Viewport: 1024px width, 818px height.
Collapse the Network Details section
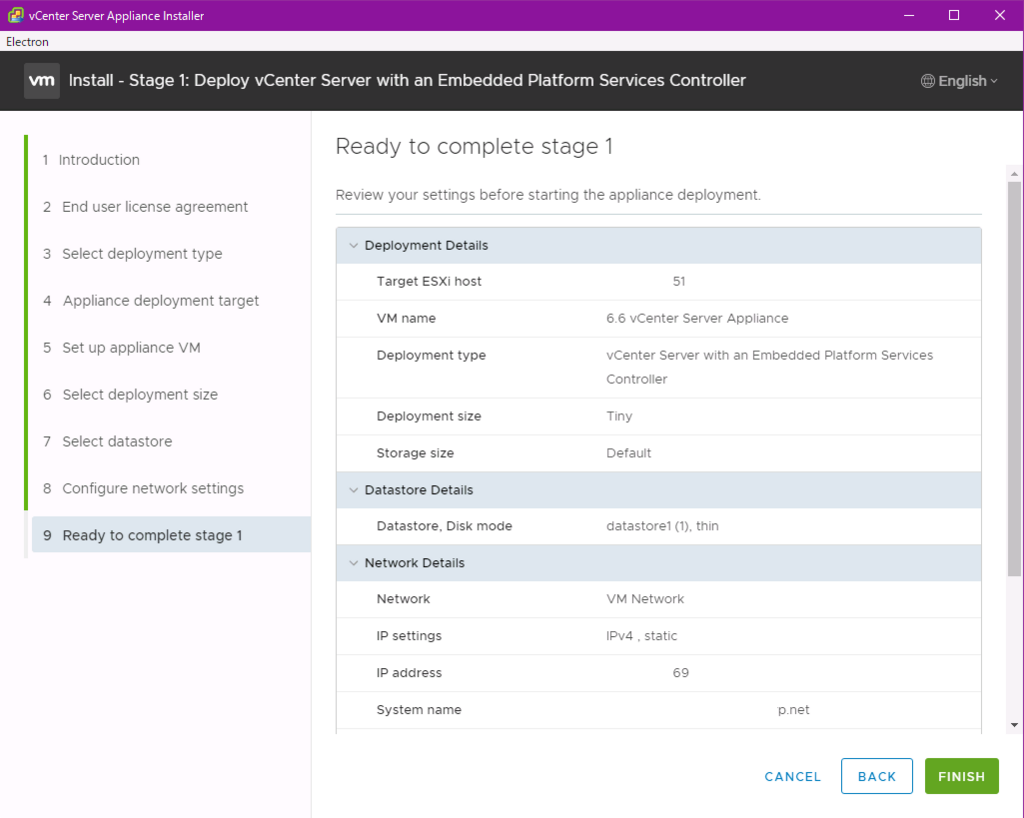(x=353, y=563)
